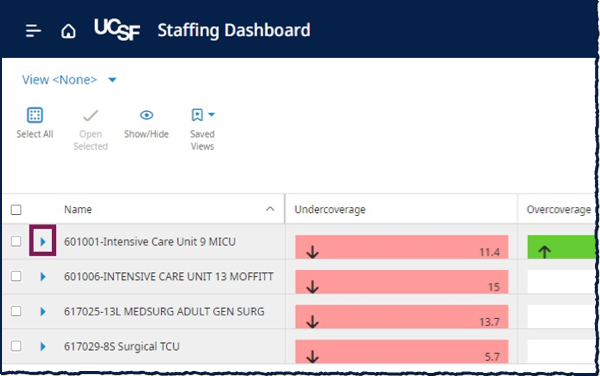Check the header select-all checkbox
Viewport: 600px width, 376px height.
click(16, 210)
